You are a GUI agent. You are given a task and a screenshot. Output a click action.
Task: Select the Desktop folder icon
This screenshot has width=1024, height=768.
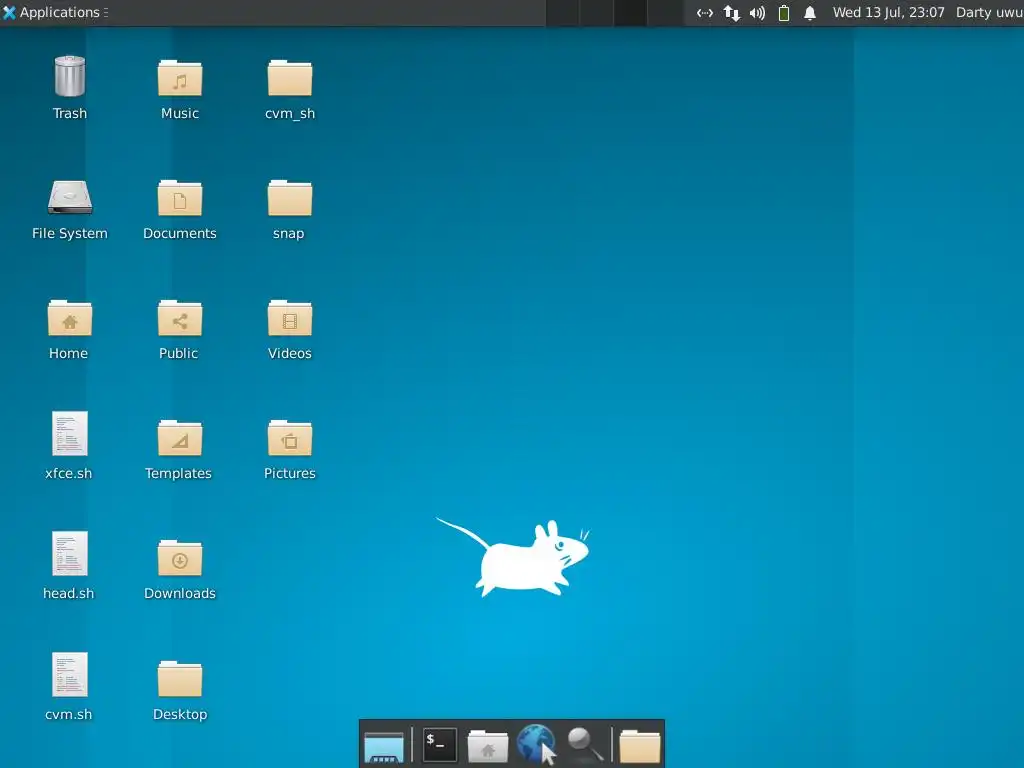(180, 679)
